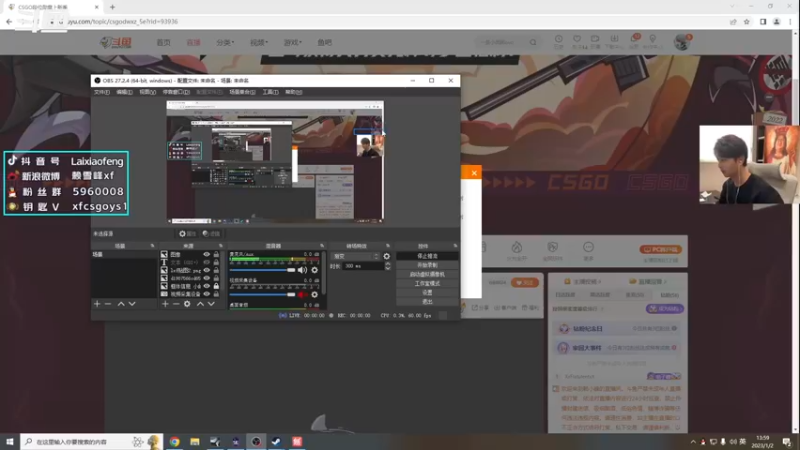
Task: Pop out the Audio Mixer dock panel
Action: tap(322, 246)
